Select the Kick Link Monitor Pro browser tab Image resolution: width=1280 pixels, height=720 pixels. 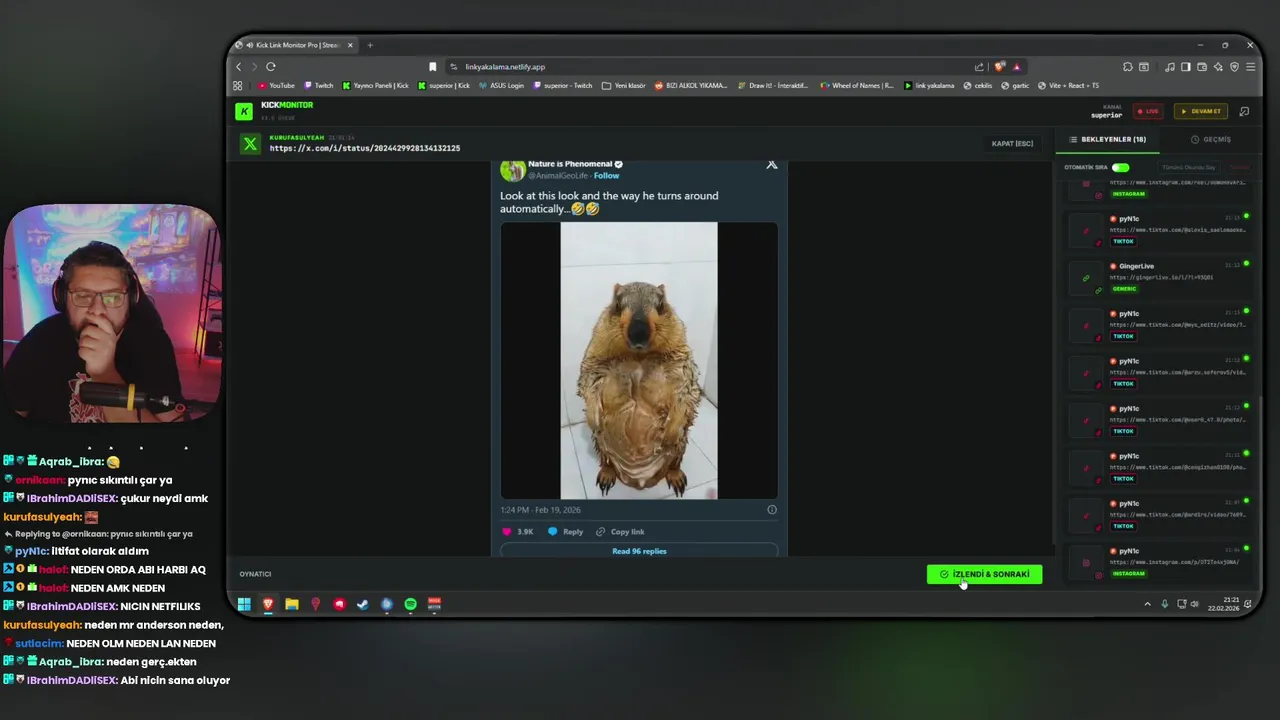(x=295, y=45)
